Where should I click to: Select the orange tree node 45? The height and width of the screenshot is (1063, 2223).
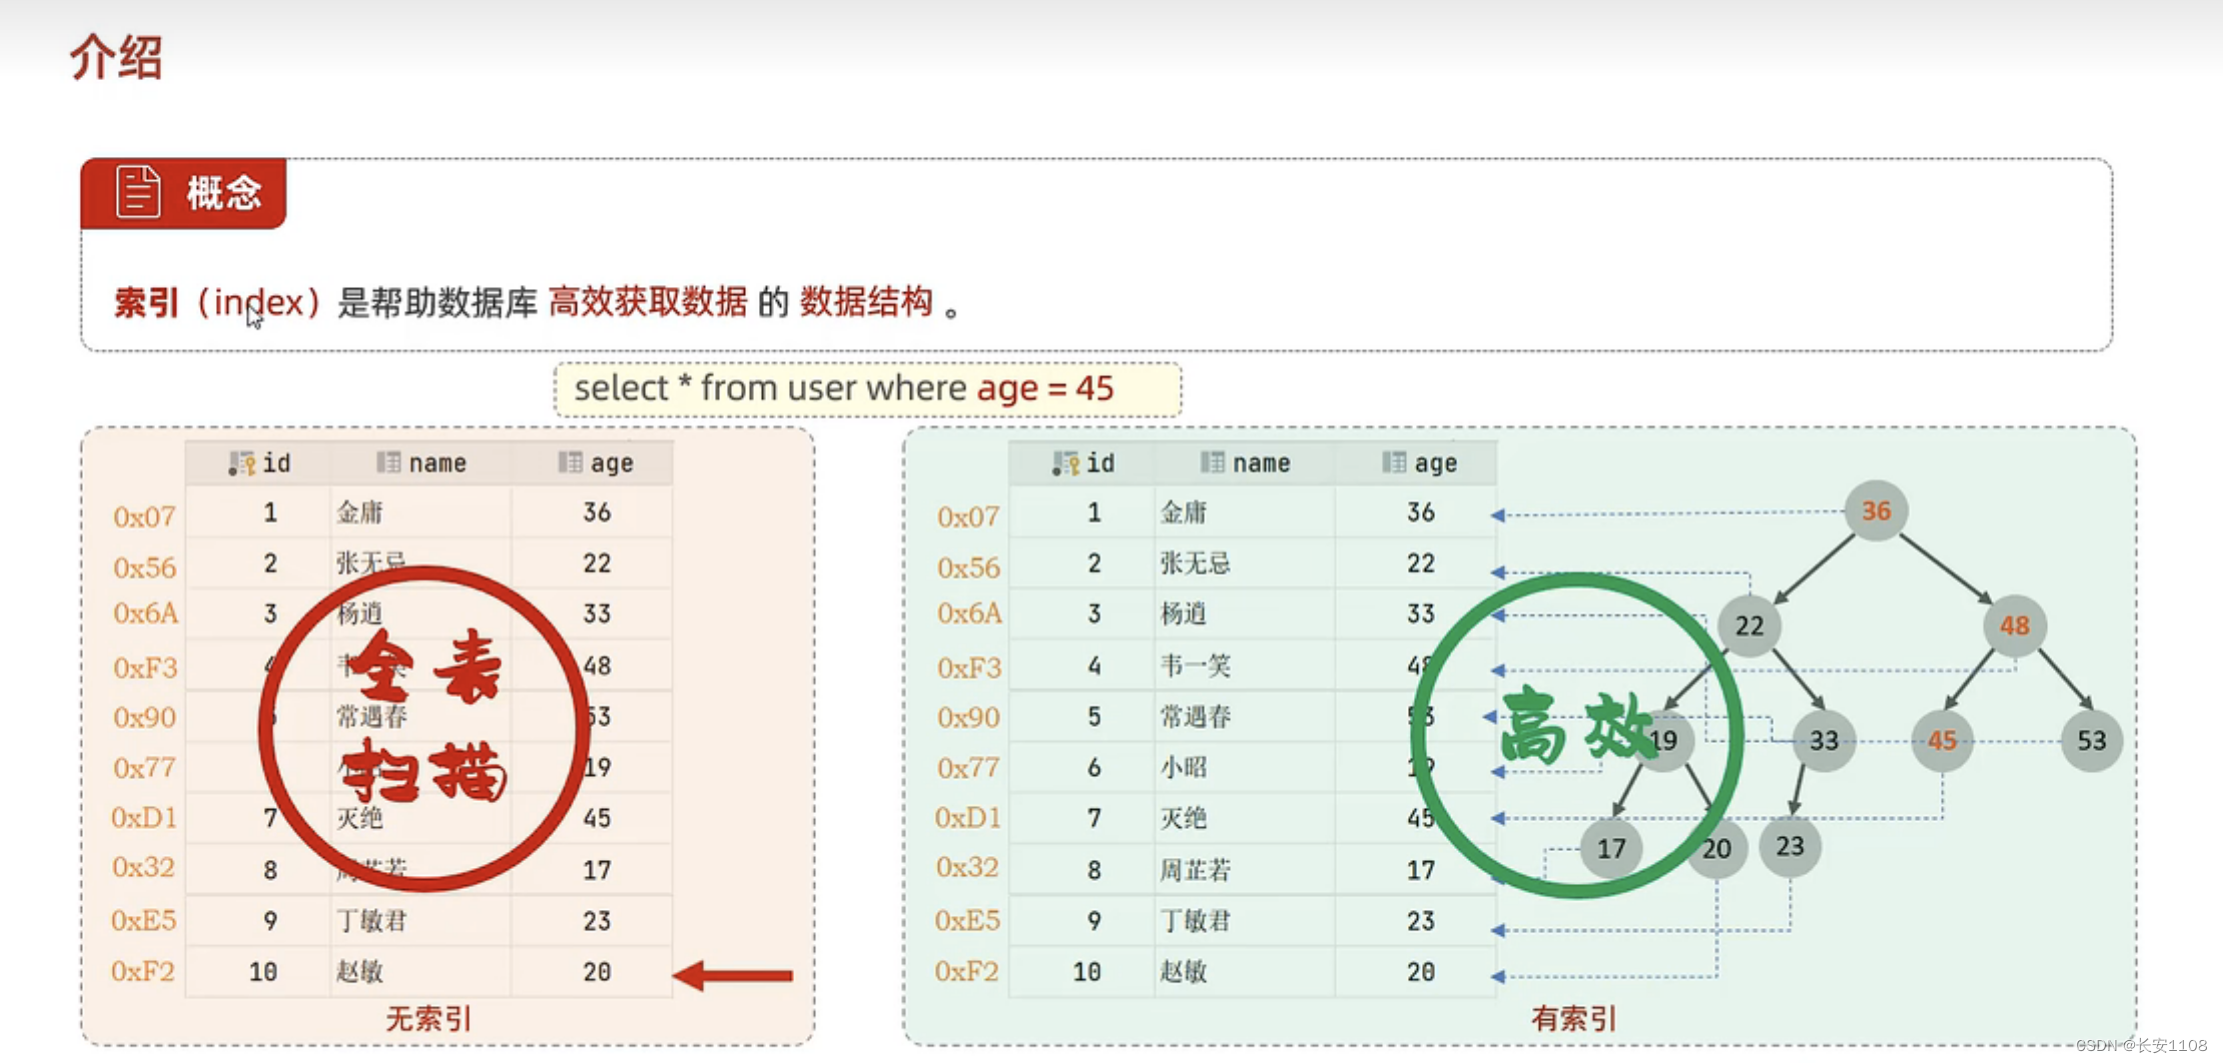[1942, 740]
